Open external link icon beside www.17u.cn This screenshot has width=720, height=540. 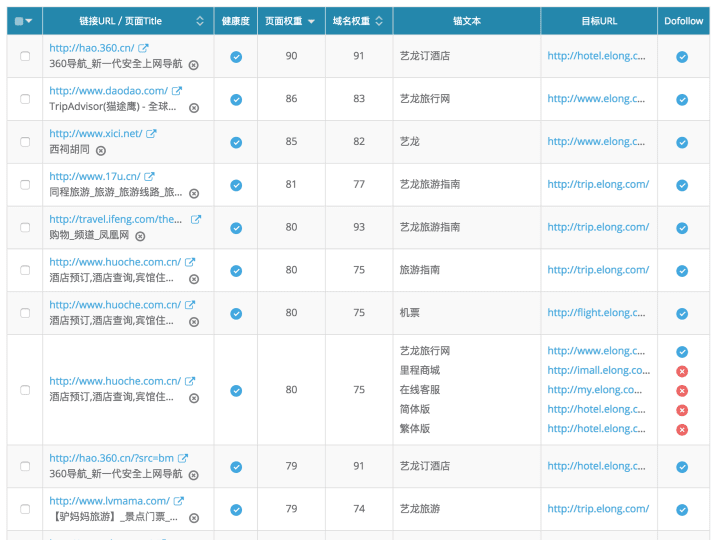point(149,176)
